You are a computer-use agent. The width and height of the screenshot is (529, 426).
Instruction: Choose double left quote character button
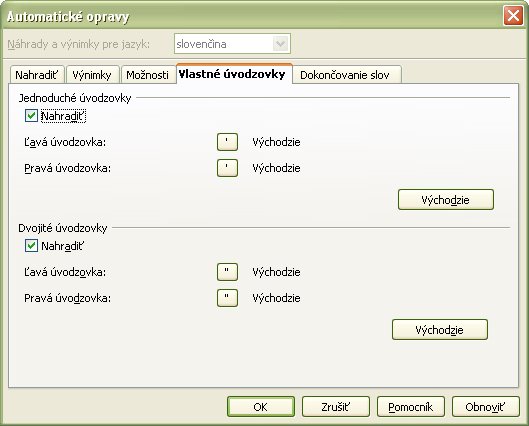227,272
